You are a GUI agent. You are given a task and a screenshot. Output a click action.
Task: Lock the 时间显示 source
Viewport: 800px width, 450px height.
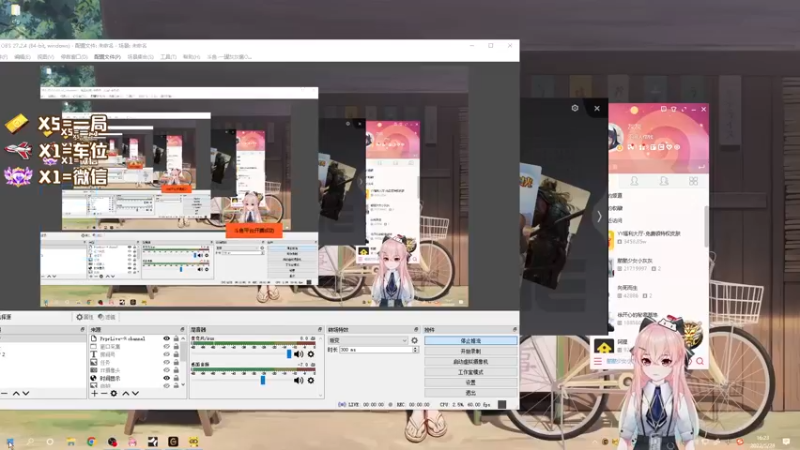[x=176, y=378]
